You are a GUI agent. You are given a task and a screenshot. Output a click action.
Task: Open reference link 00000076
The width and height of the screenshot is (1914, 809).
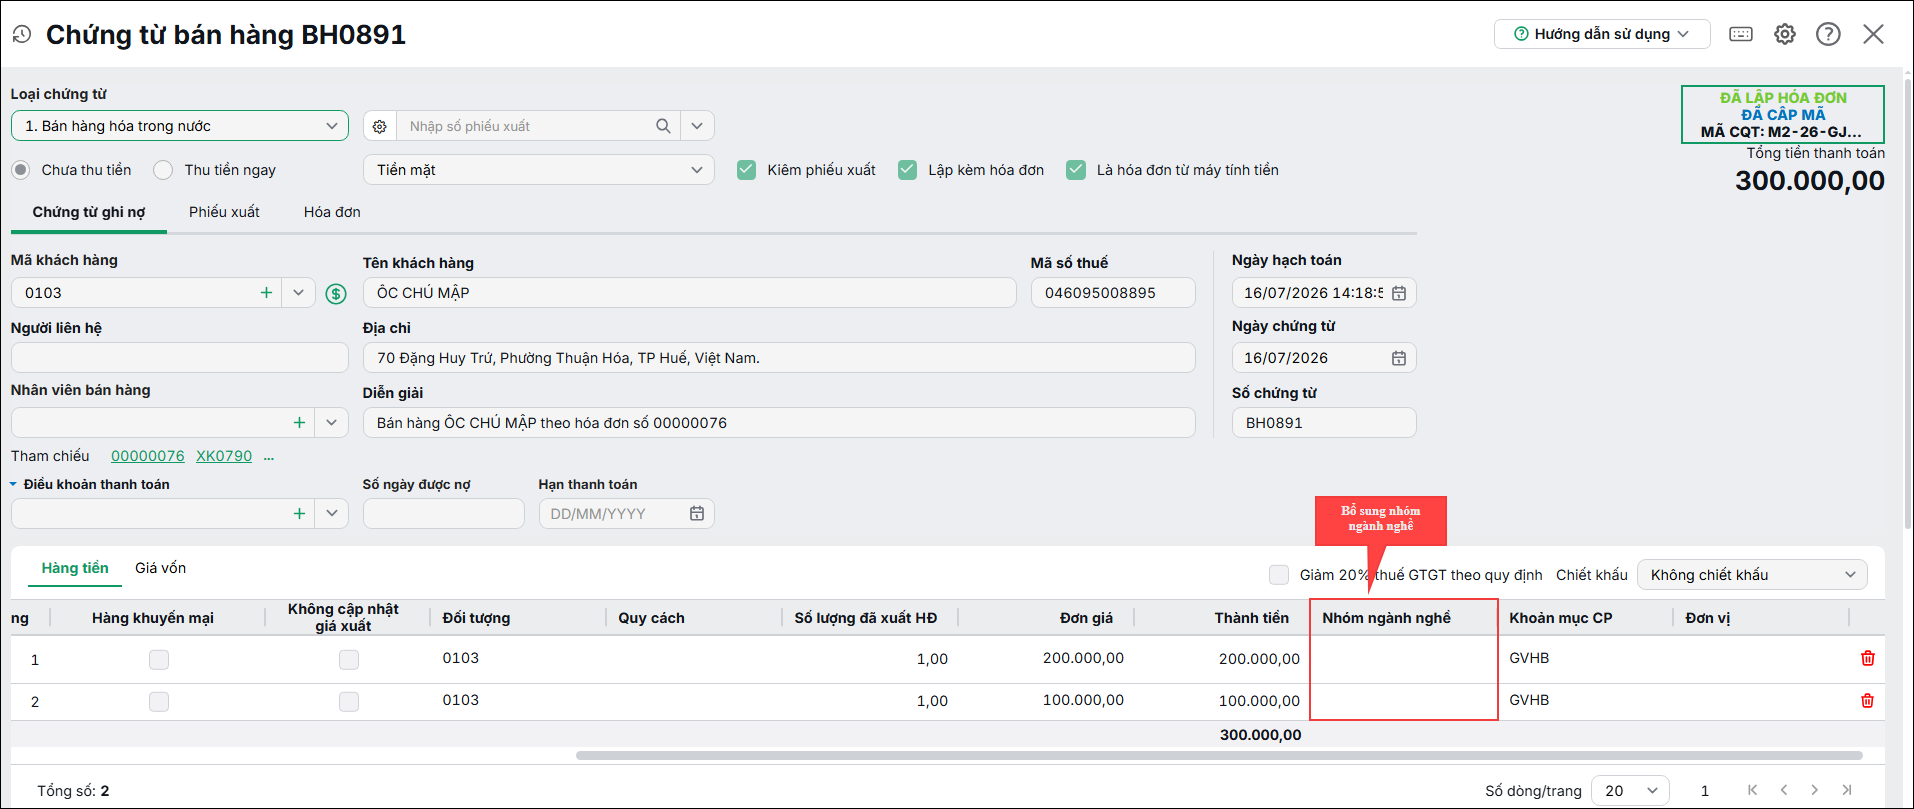(148, 456)
